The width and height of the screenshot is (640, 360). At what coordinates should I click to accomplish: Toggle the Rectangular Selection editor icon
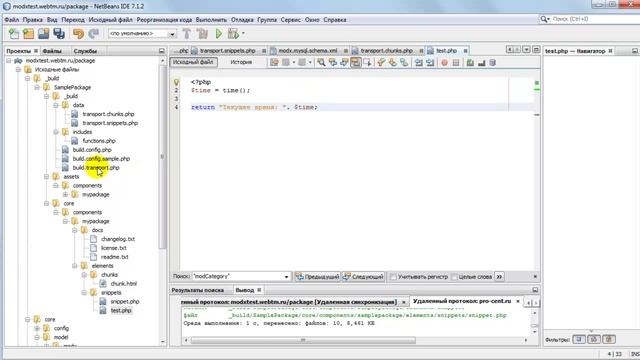(x=367, y=62)
